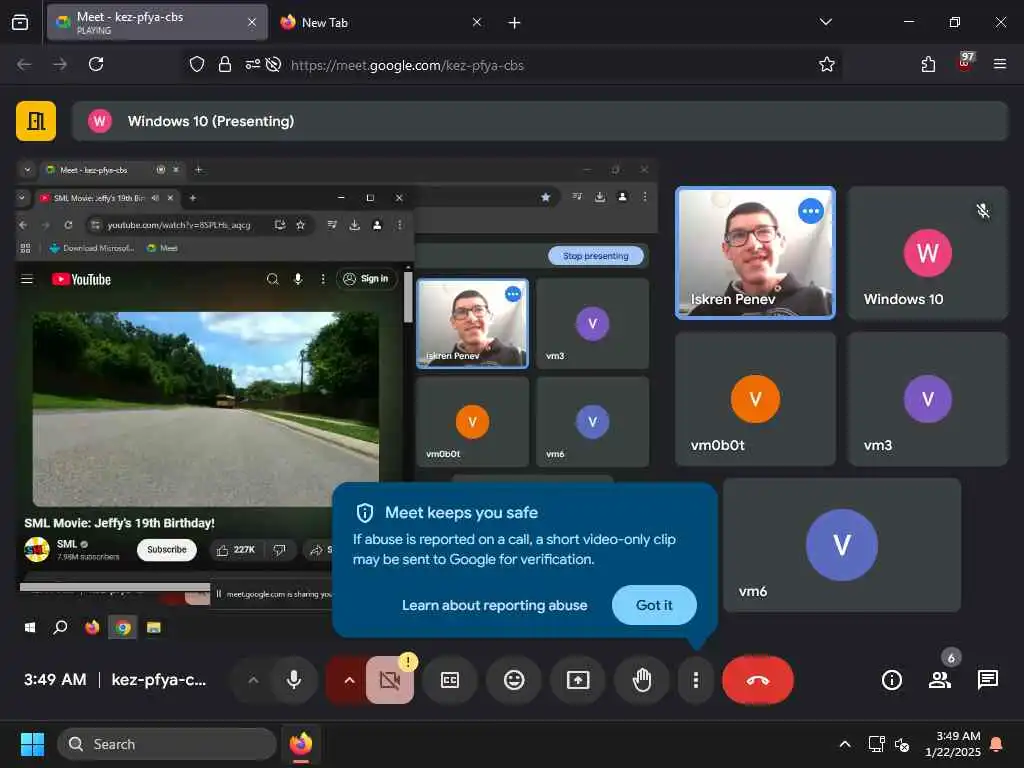Click the present now screen-share icon
The image size is (1024, 768).
tap(578, 680)
